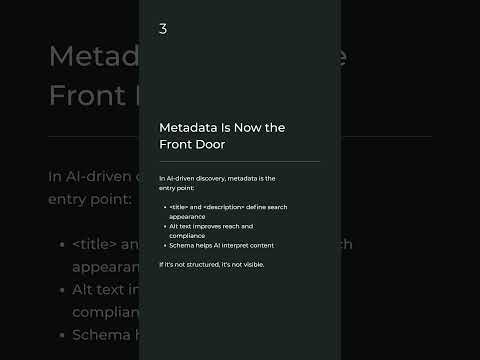Viewport: 480px width, 360px height.
Task: Click the background divider line on left side
Action: tap(94, 136)
